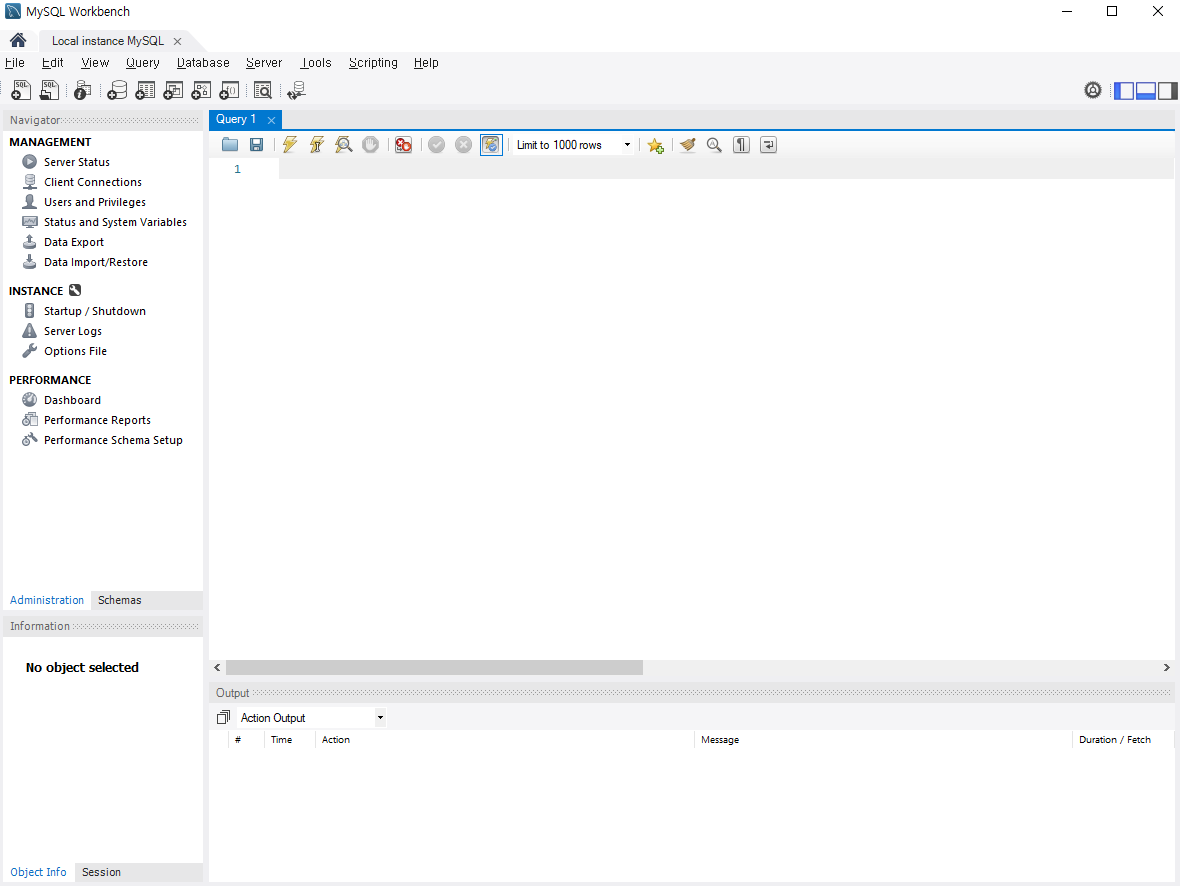Toggle invisible characters display icon
Viewport: 1180px width, 886px height.
(x=741, y=145)
